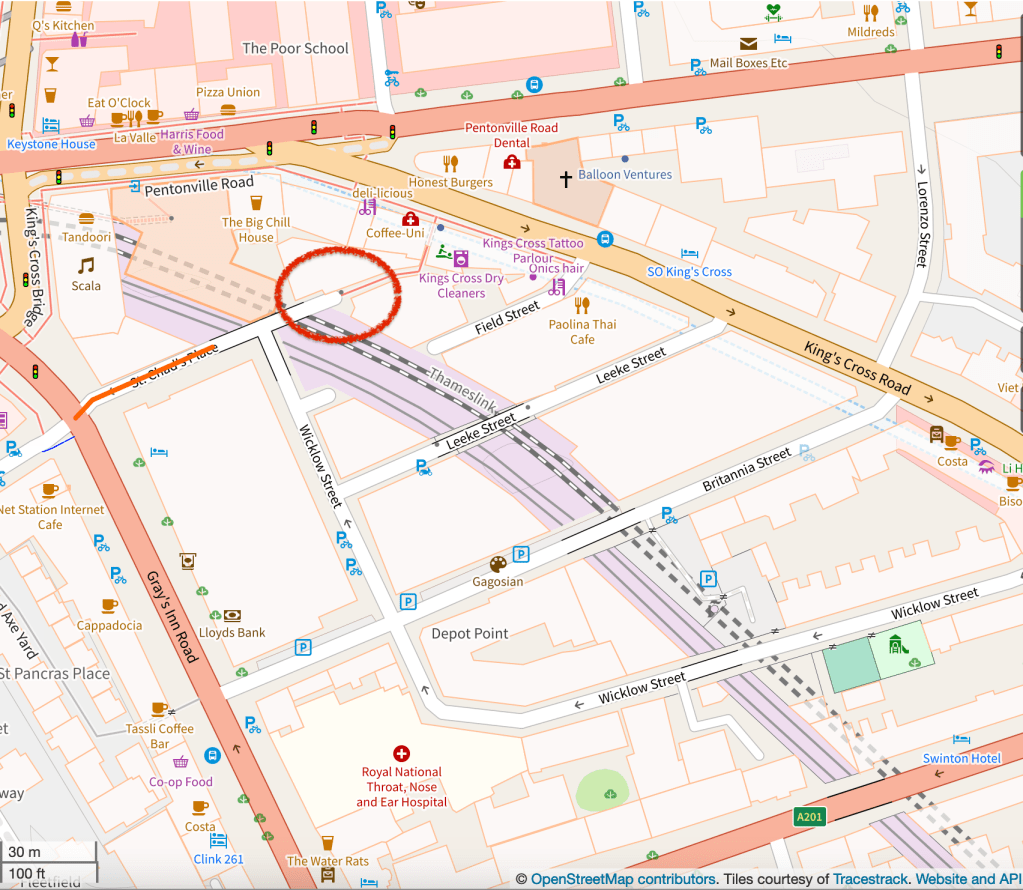Click the Co-op Food shopping basket icon
Screen dimensions: 1023x890
[x=181, y=763]
